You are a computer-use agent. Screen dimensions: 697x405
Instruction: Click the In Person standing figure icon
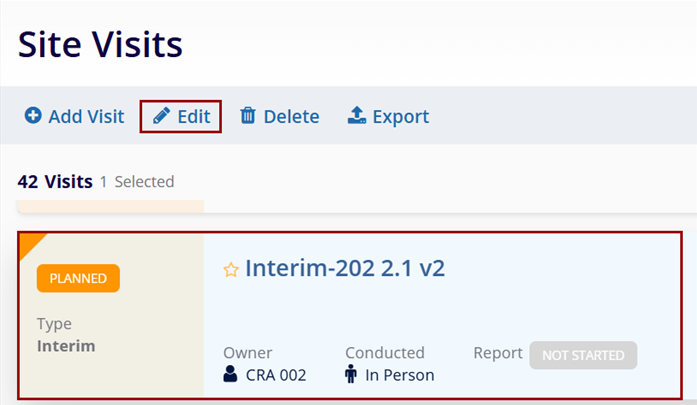pos(353,375)
